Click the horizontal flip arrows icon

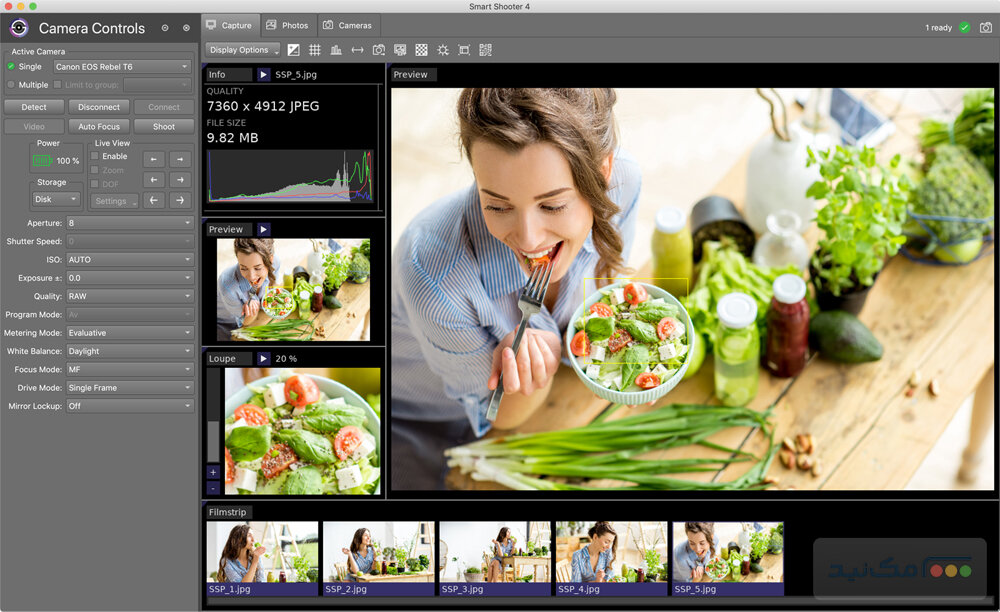(357, 50)
